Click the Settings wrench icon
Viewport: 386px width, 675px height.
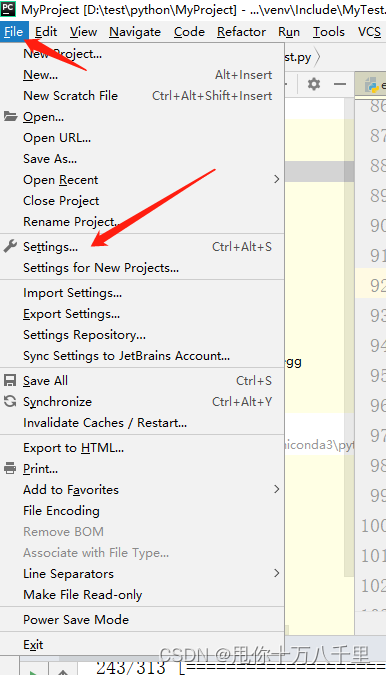(x=10, y=246)
